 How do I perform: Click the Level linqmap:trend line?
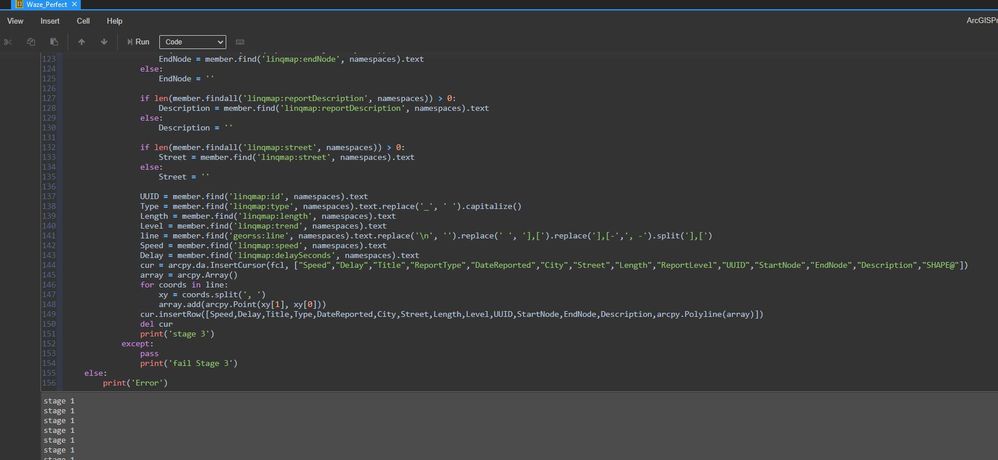pos(264,226)
